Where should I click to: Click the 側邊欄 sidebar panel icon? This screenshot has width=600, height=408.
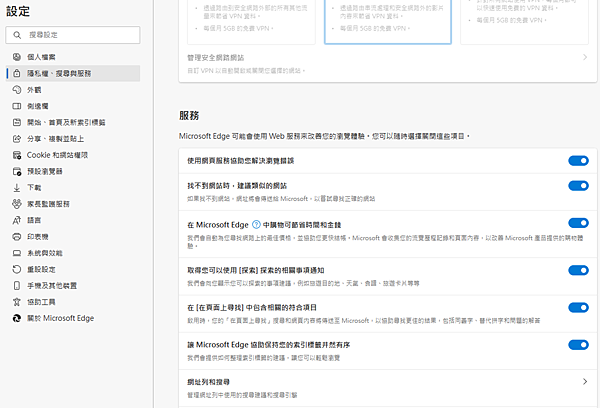point(16,106)
